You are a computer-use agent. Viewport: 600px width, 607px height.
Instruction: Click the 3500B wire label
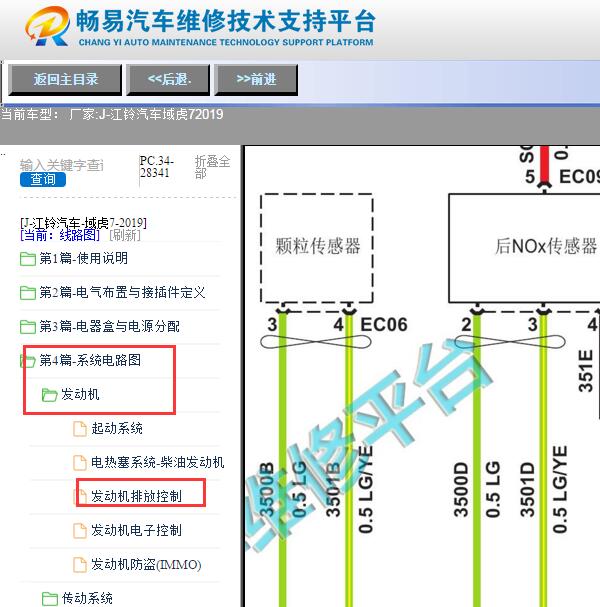pos(267,490)
